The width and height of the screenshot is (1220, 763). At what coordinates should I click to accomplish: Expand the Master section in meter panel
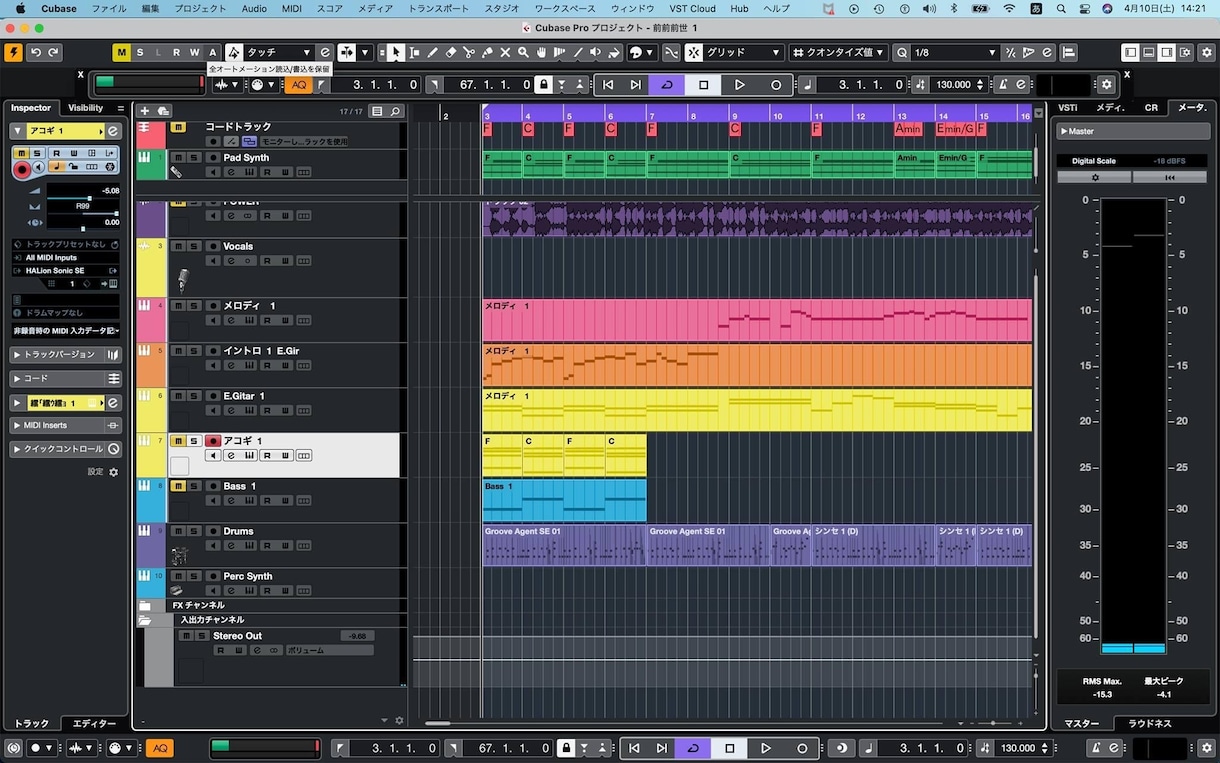tap(1132, 131)
